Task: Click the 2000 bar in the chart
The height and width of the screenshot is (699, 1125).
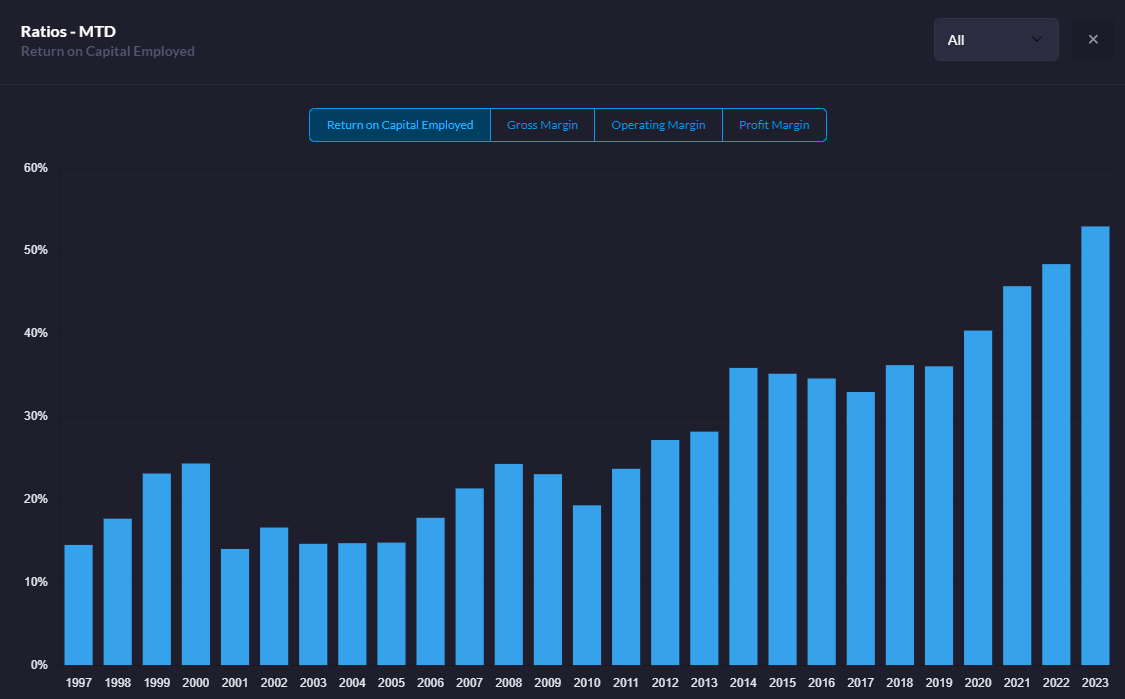Action: point(196,564)
